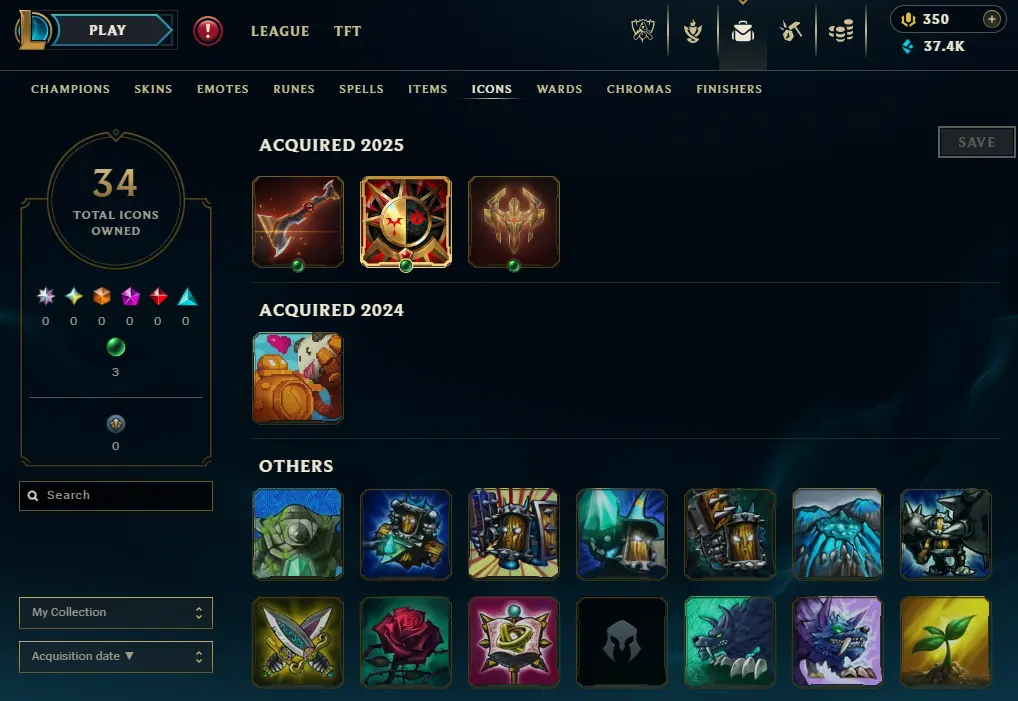Filter by orange cube gem rarity
1018x701 pixels.
pos(102,297)
